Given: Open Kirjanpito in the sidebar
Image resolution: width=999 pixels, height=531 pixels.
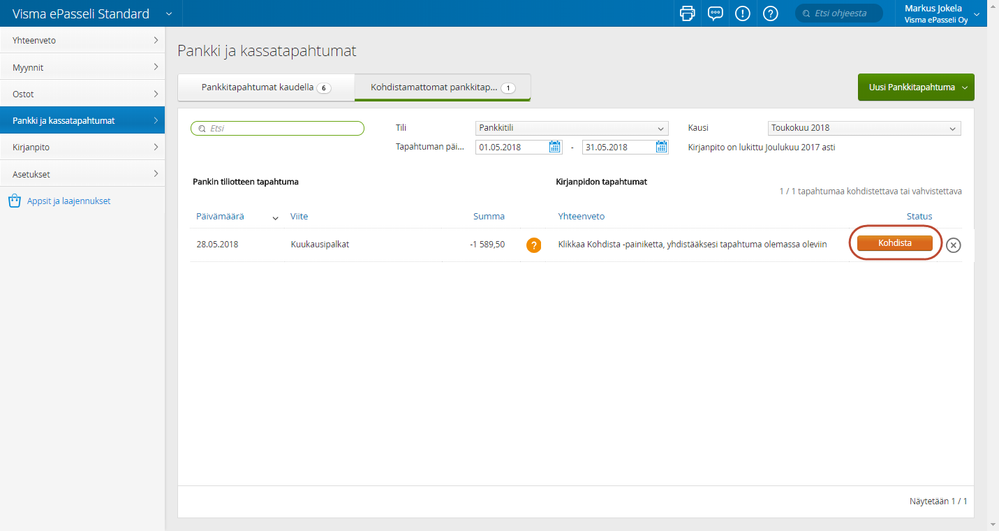Looking at the screenshot, I should click(x=82, y=147).
